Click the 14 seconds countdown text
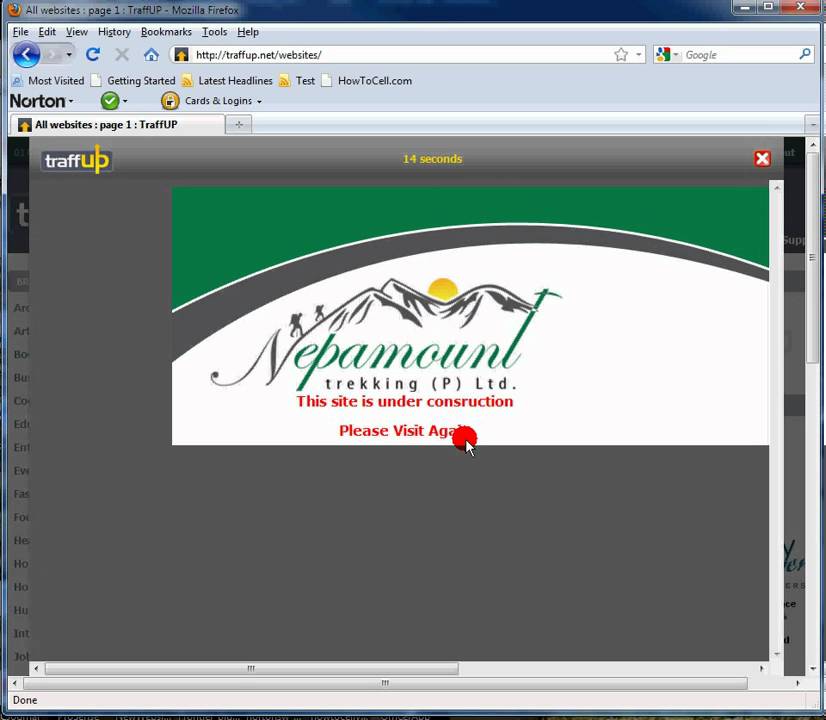Viewport: 826px width, 720px height. pyautogui.click(x=432, y=159)
